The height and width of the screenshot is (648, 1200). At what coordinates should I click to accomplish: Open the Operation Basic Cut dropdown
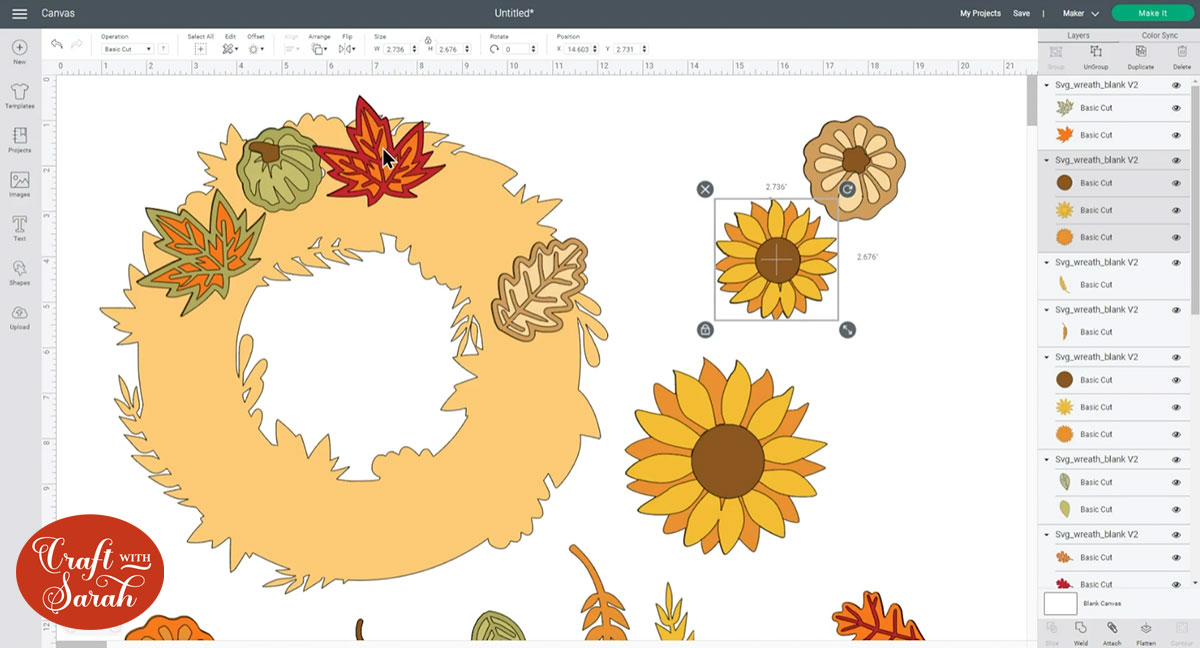point(128,49)
